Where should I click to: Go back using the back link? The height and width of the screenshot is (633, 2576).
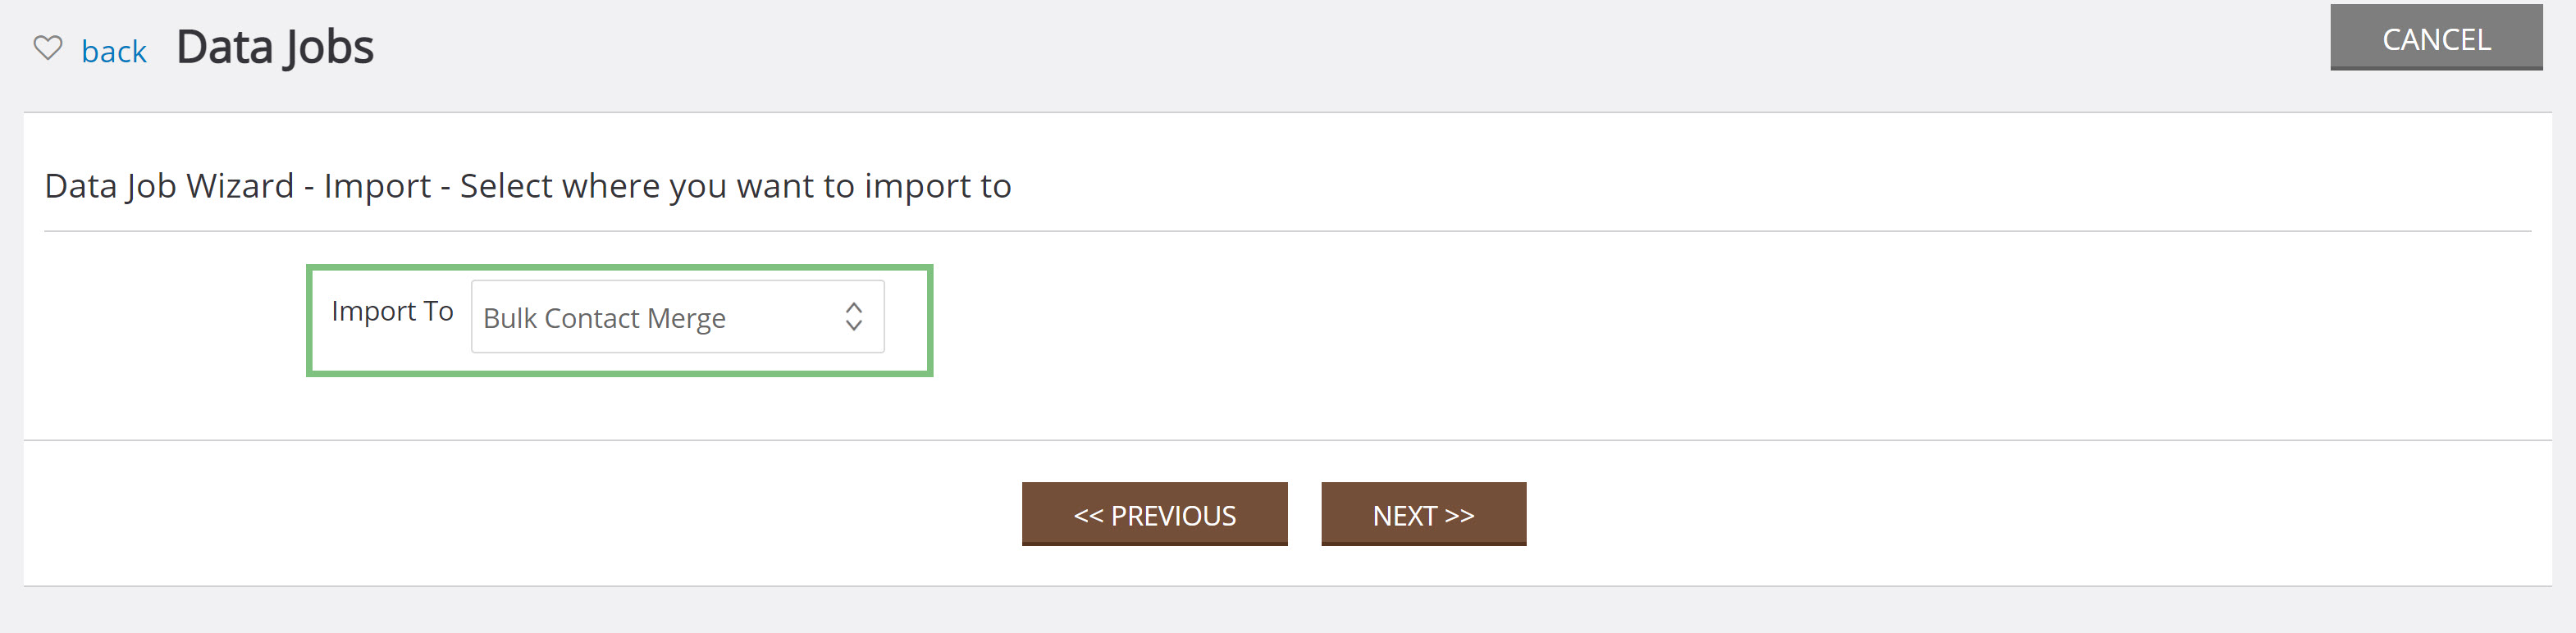point(114,51)
